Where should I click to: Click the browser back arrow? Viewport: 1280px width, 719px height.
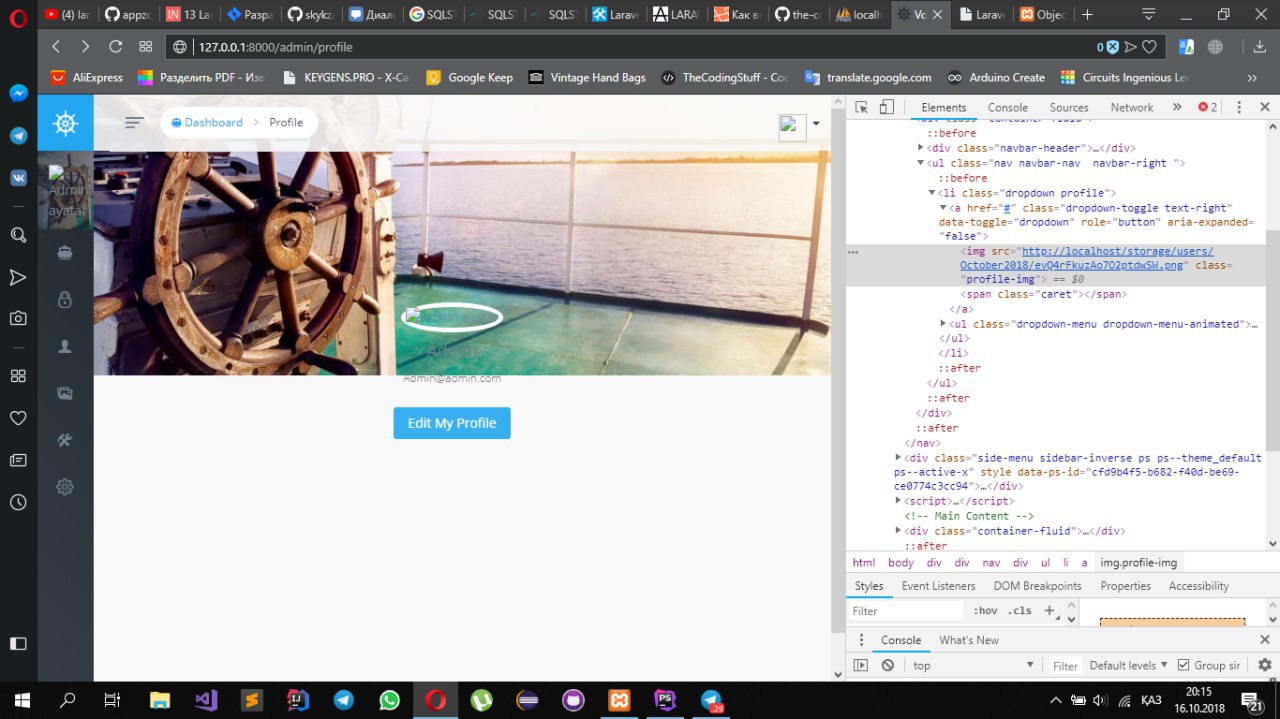click(56, 46)
